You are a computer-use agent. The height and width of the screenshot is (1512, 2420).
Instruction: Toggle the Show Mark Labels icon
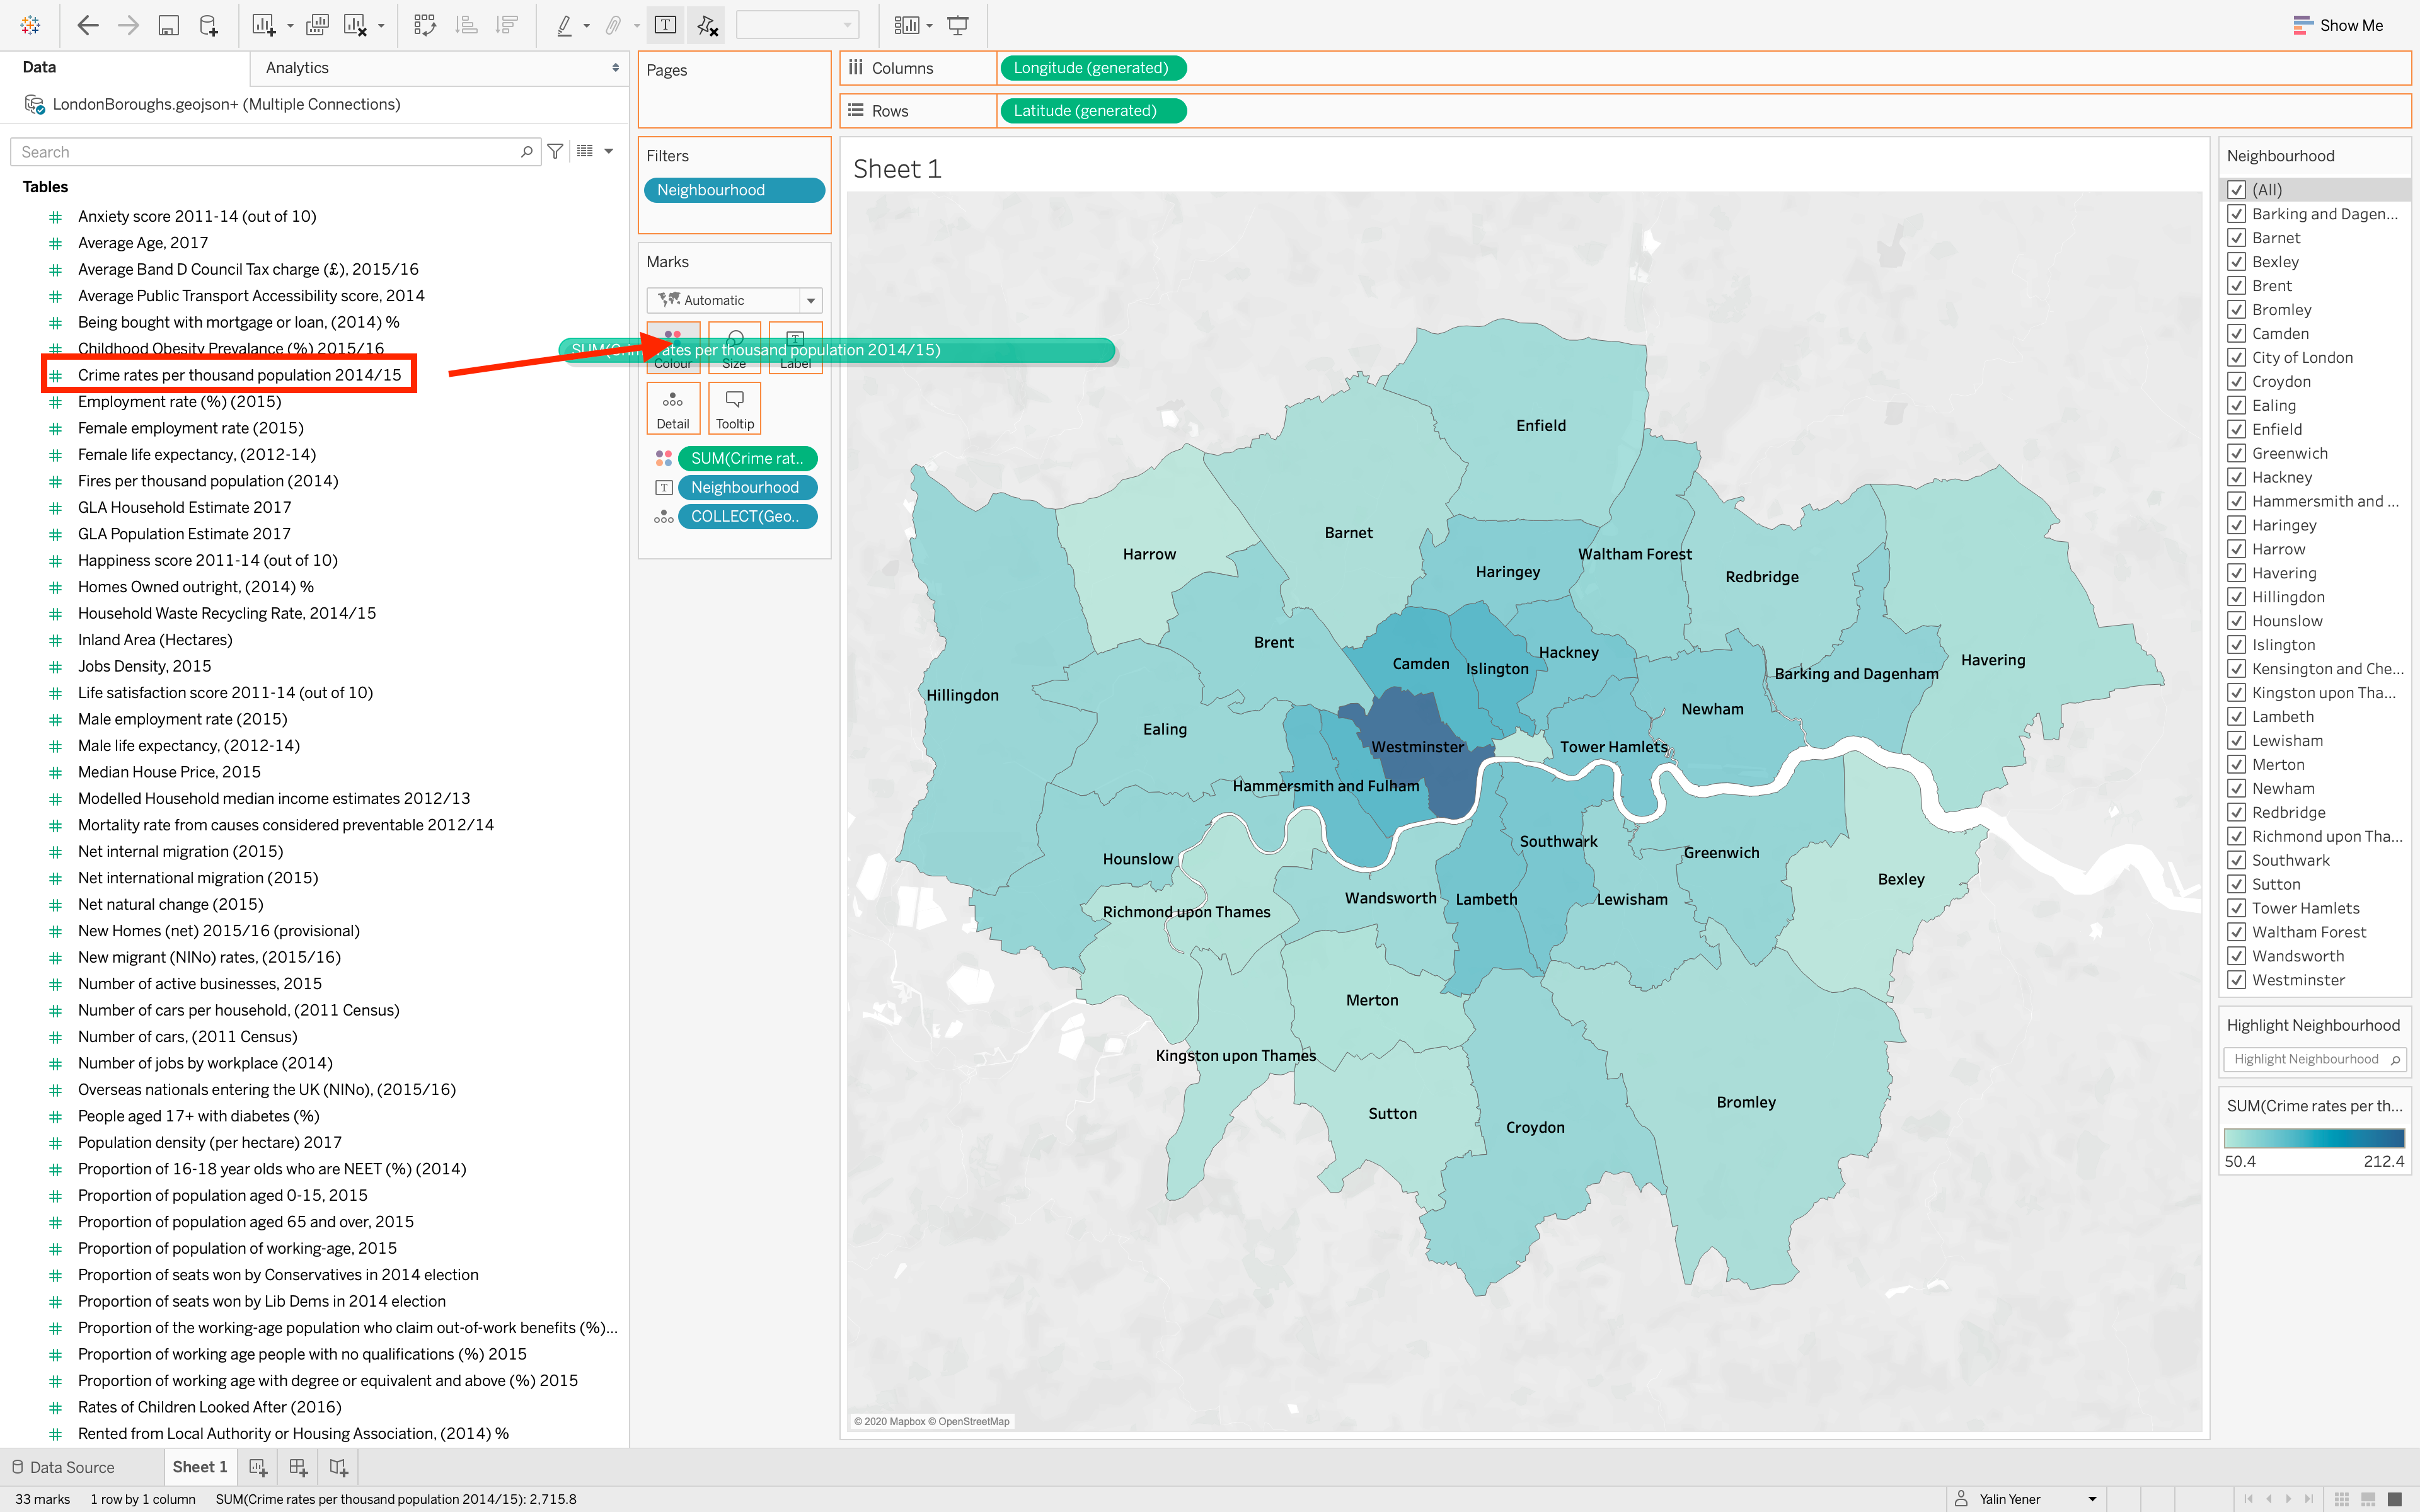(x=665, y=25)
